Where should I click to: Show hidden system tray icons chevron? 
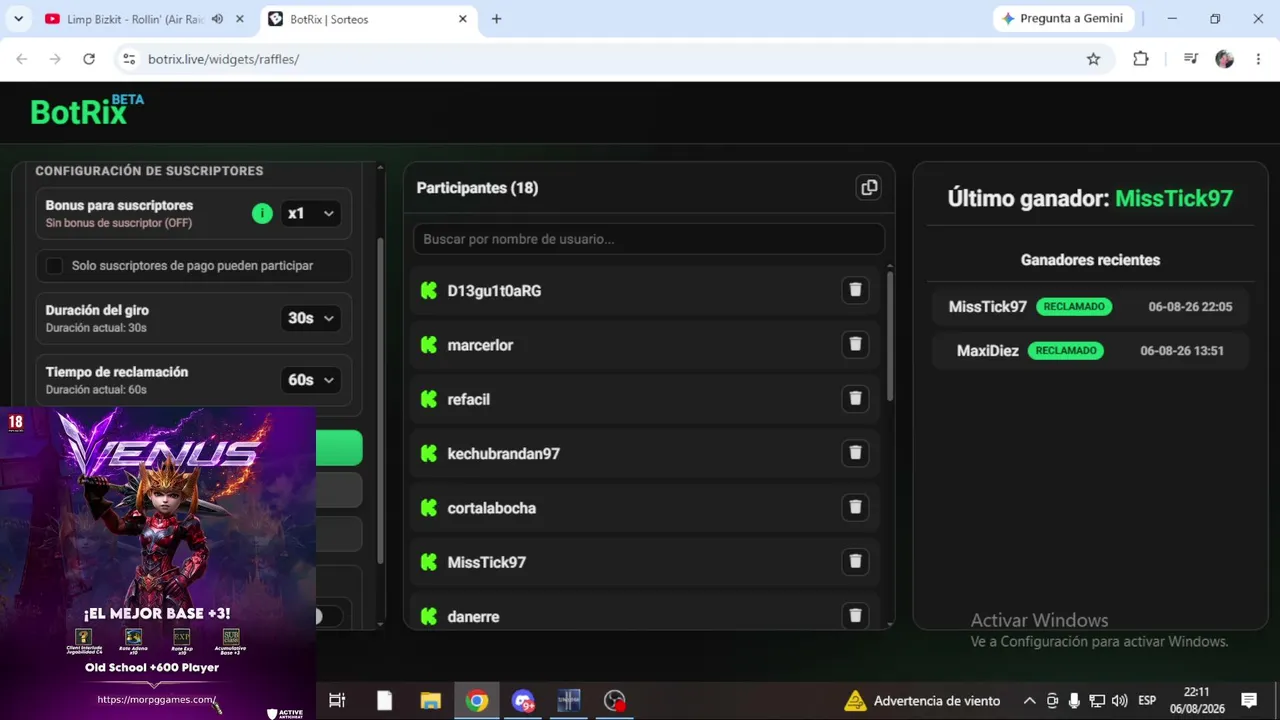[x=1029, y=701]
